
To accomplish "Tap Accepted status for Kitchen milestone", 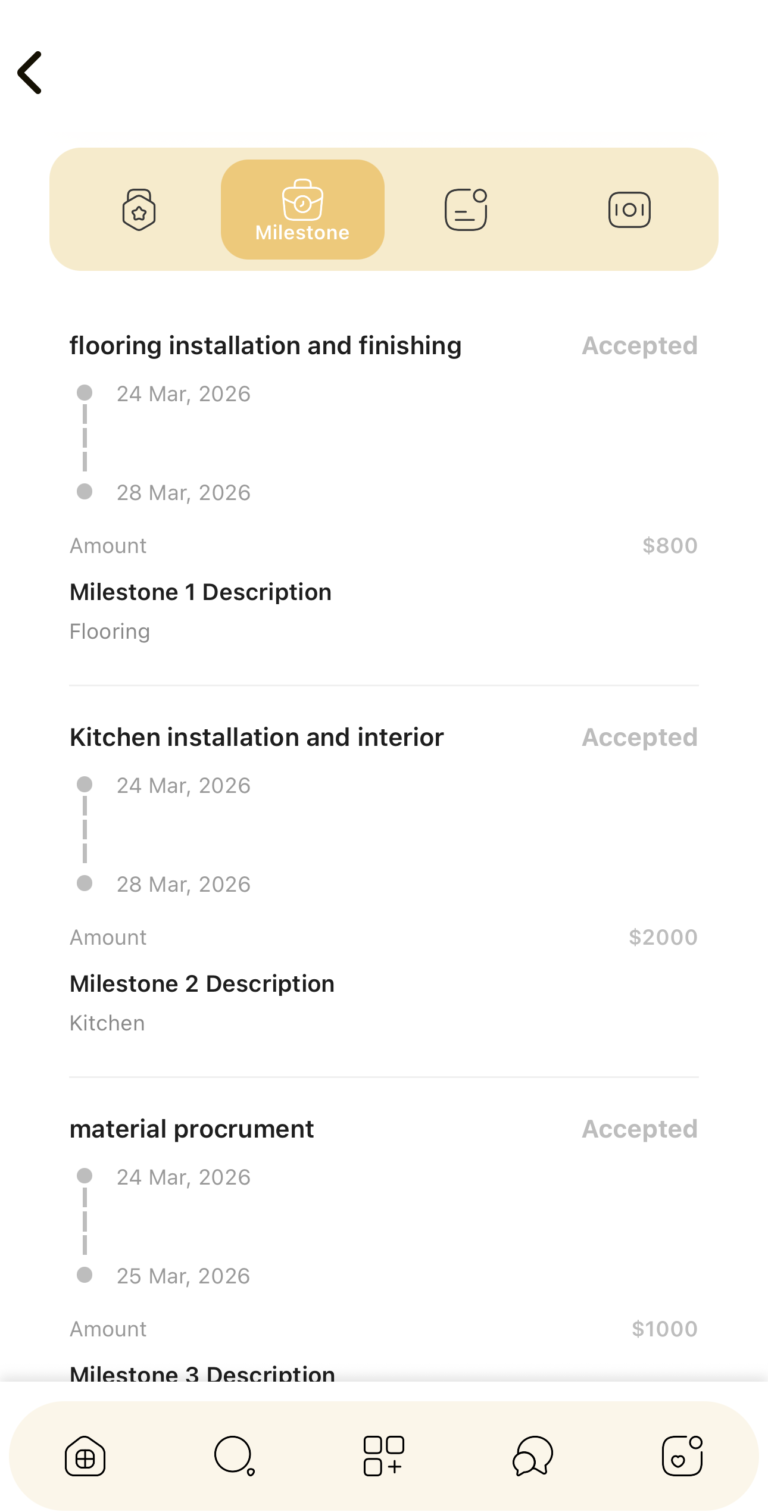I will 639,738.
